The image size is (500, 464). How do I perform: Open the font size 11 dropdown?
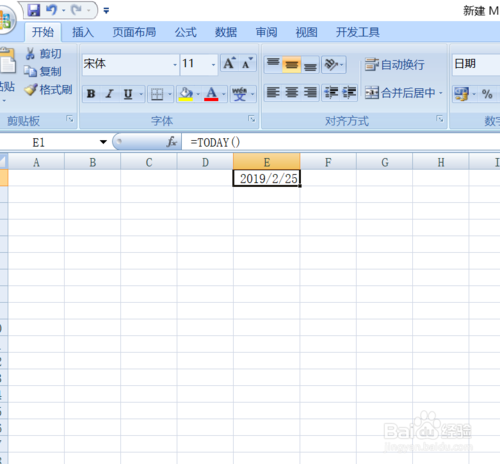pos(213,64)
